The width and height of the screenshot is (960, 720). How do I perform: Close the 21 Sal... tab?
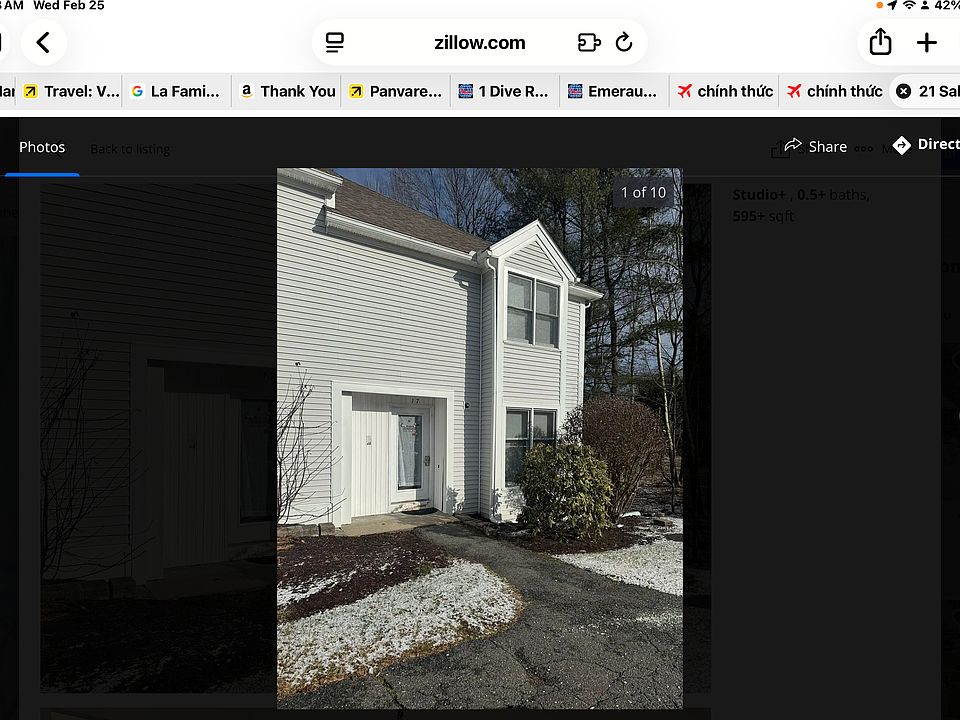coord(903,91)
